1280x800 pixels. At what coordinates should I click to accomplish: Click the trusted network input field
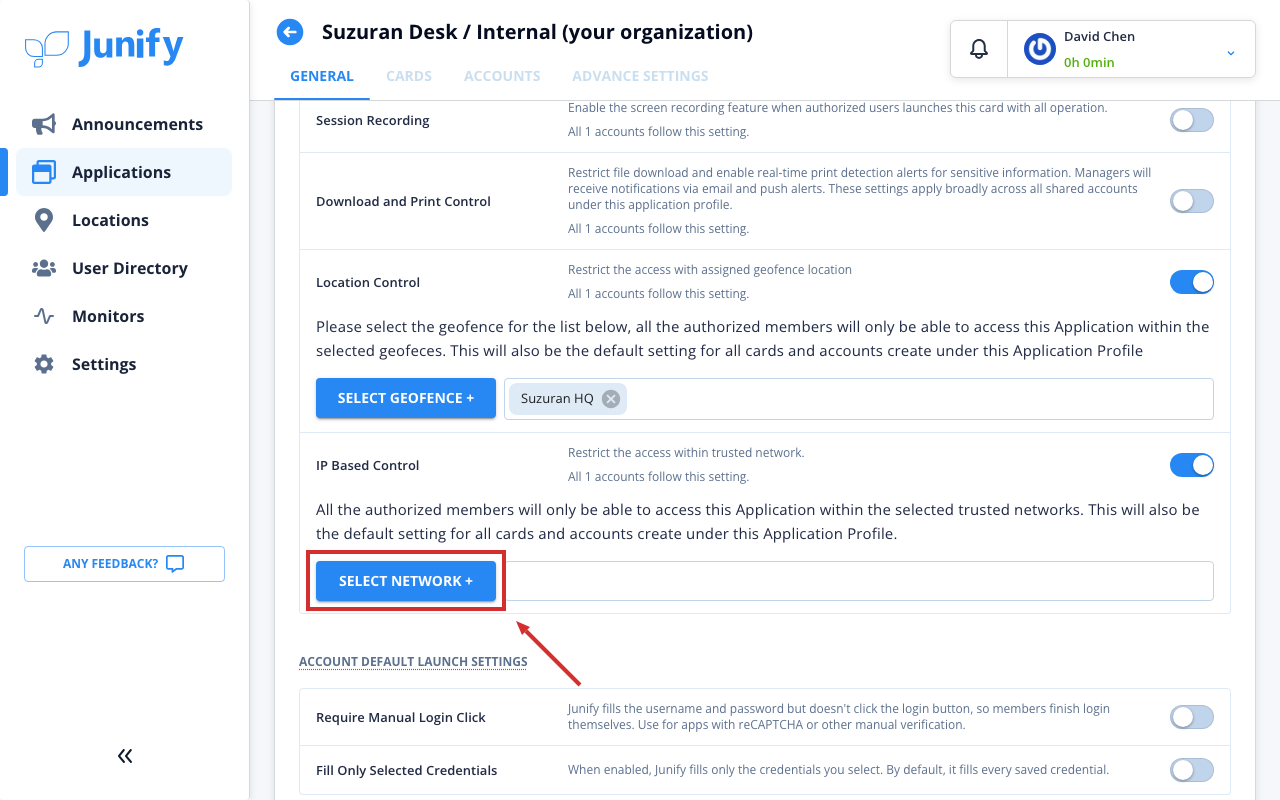point(859,581)
